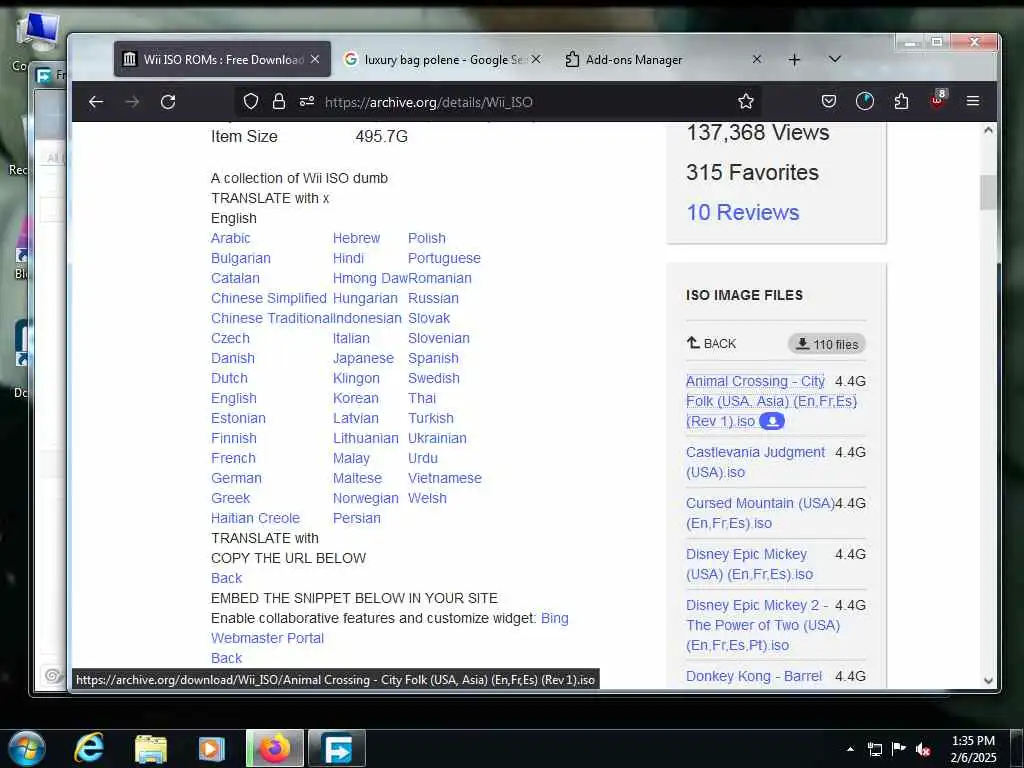Open Bing Webmaster Portal link
This screenshot has width=1024, height=768.
pos(389,628)
